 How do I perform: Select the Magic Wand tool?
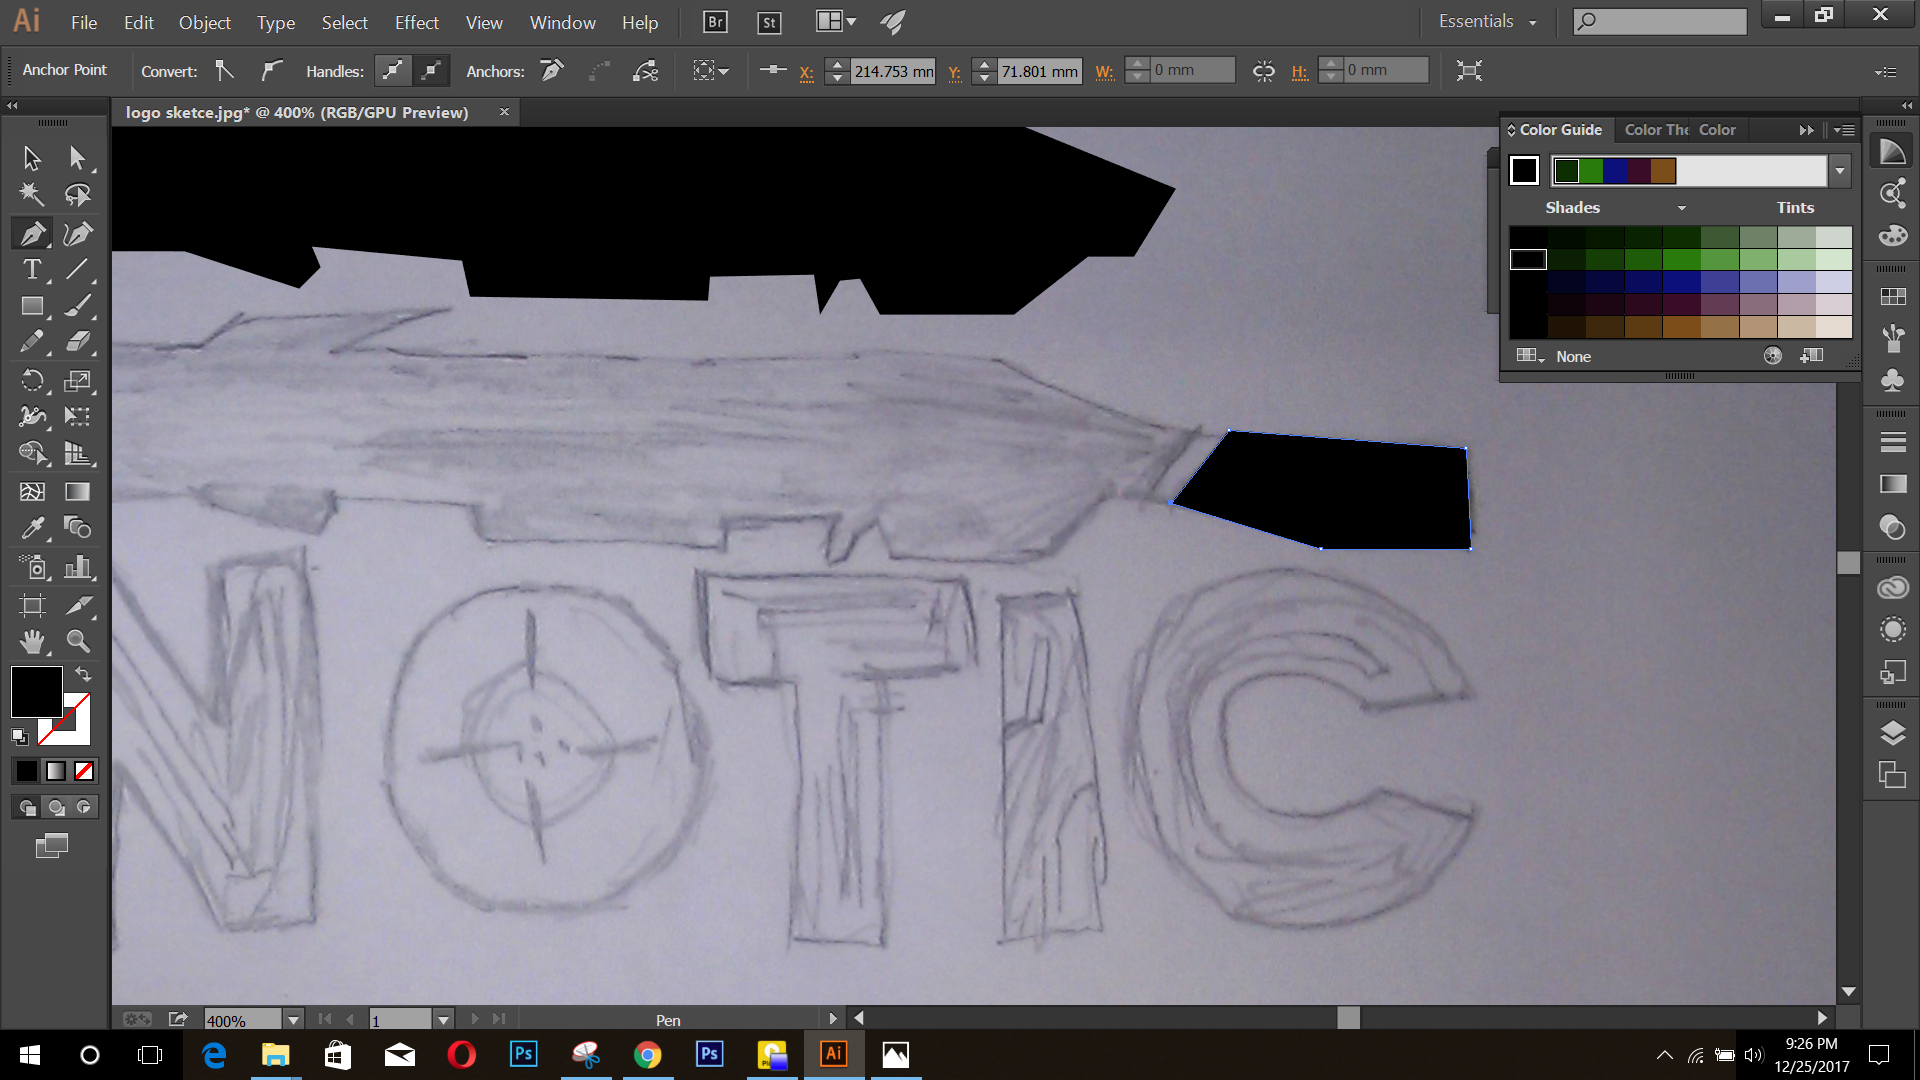(32, 194)
